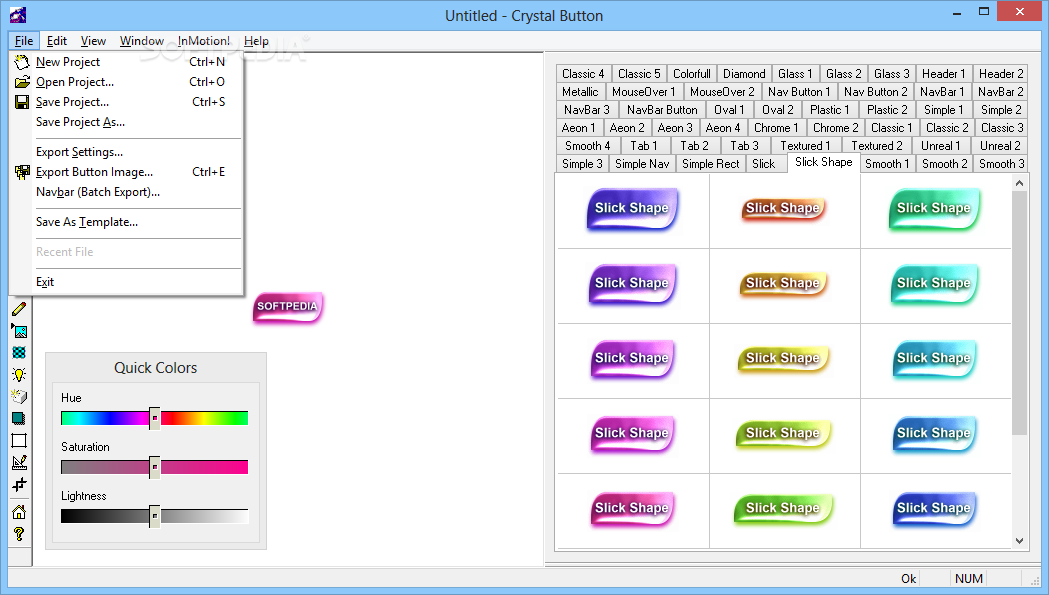Viewport: 1049px width, 595px height.
Task: Click the template list scroll down arrow
Action: click(1019, 541)
